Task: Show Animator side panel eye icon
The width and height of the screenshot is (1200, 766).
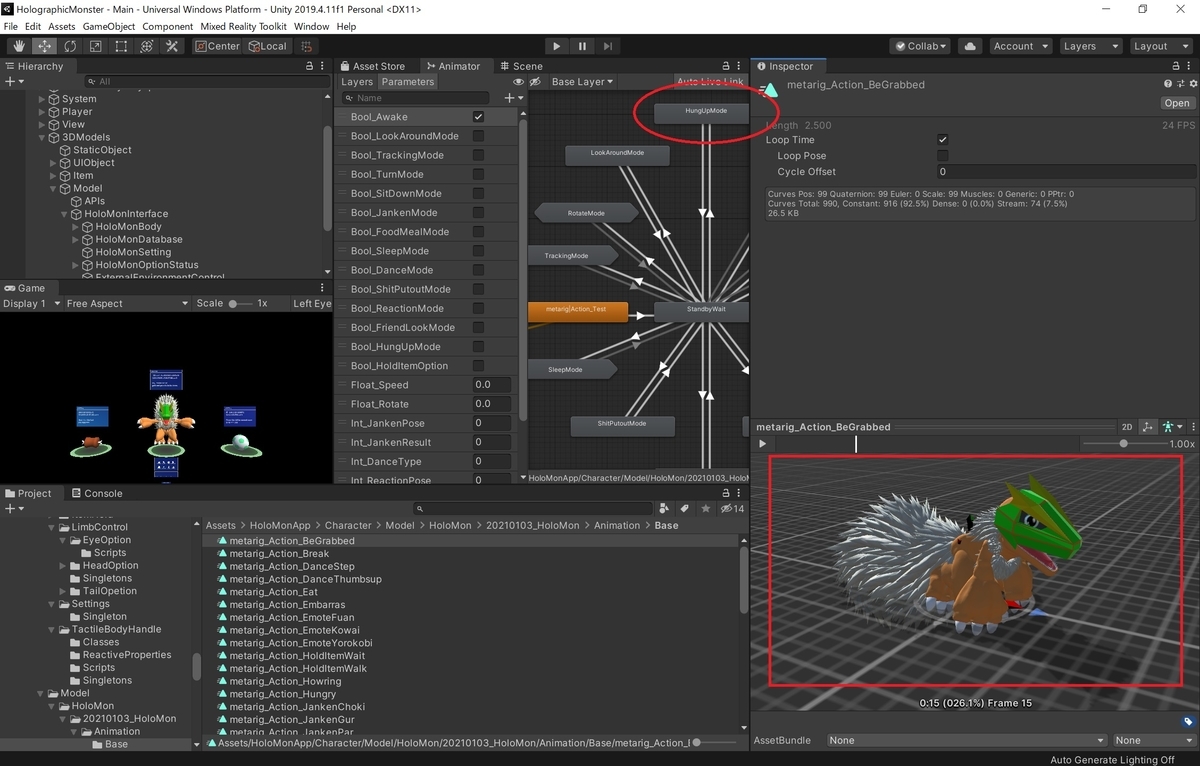Action: 519,82
